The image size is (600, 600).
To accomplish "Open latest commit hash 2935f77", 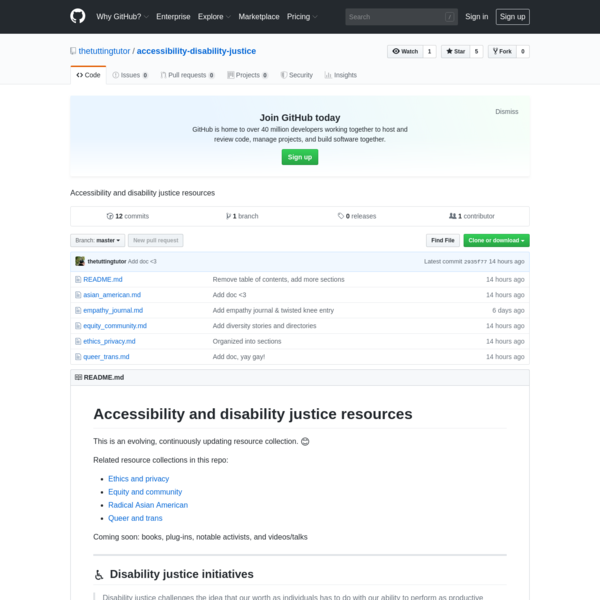I will (x=475, y=262).
